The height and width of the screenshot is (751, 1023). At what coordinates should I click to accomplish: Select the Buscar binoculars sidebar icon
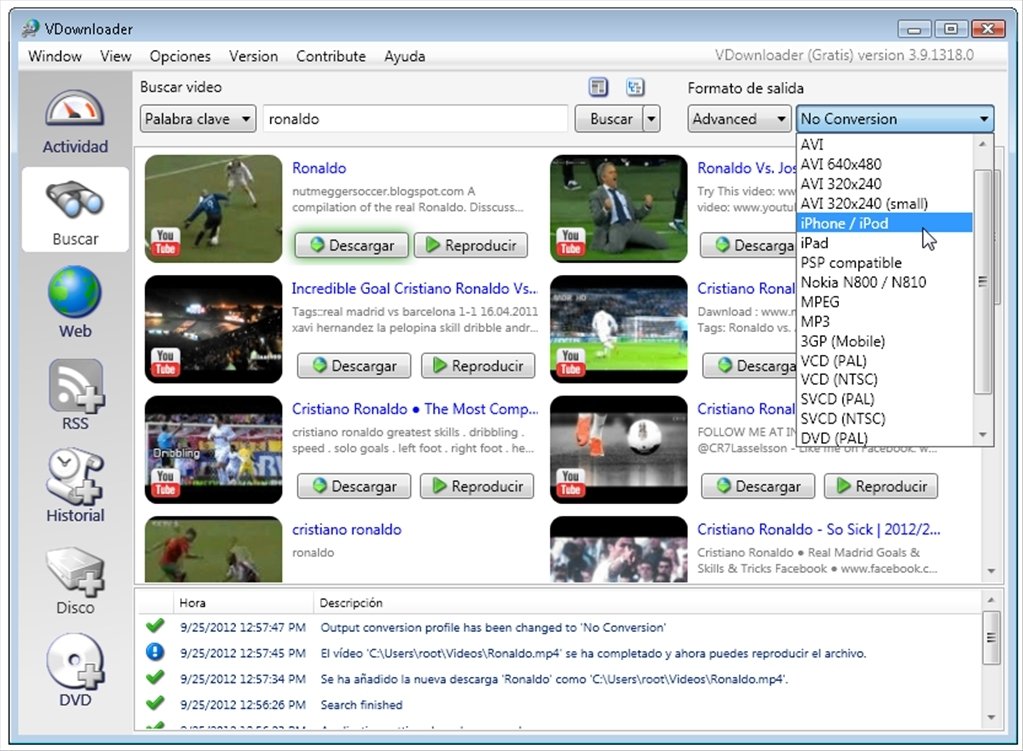[x=75, y=210]
